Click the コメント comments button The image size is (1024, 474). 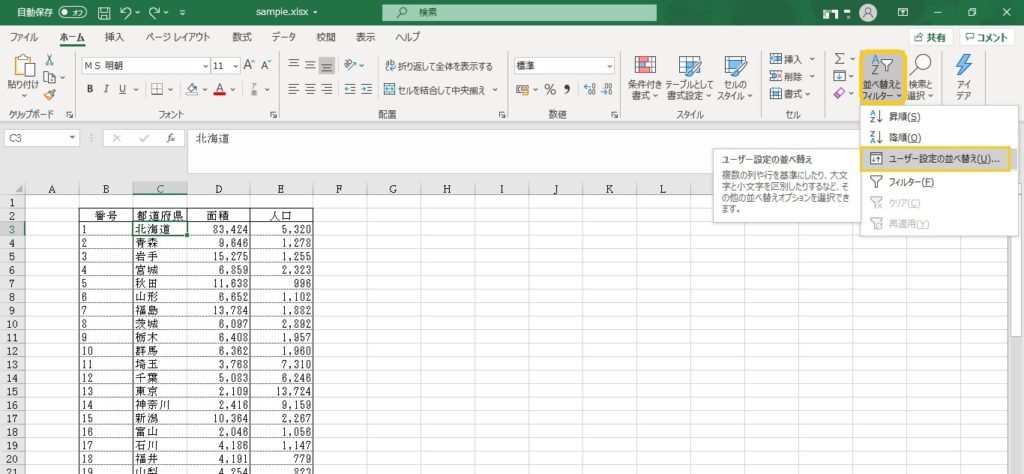pyautogui.click(x=986, y=37)
